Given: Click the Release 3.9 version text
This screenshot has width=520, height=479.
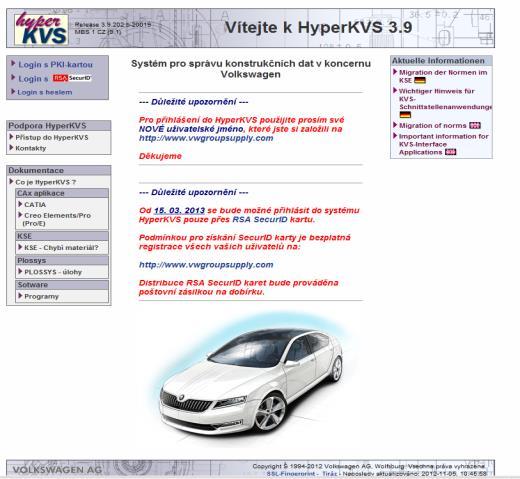Looking at the screenshot, I should click(113, 25).
